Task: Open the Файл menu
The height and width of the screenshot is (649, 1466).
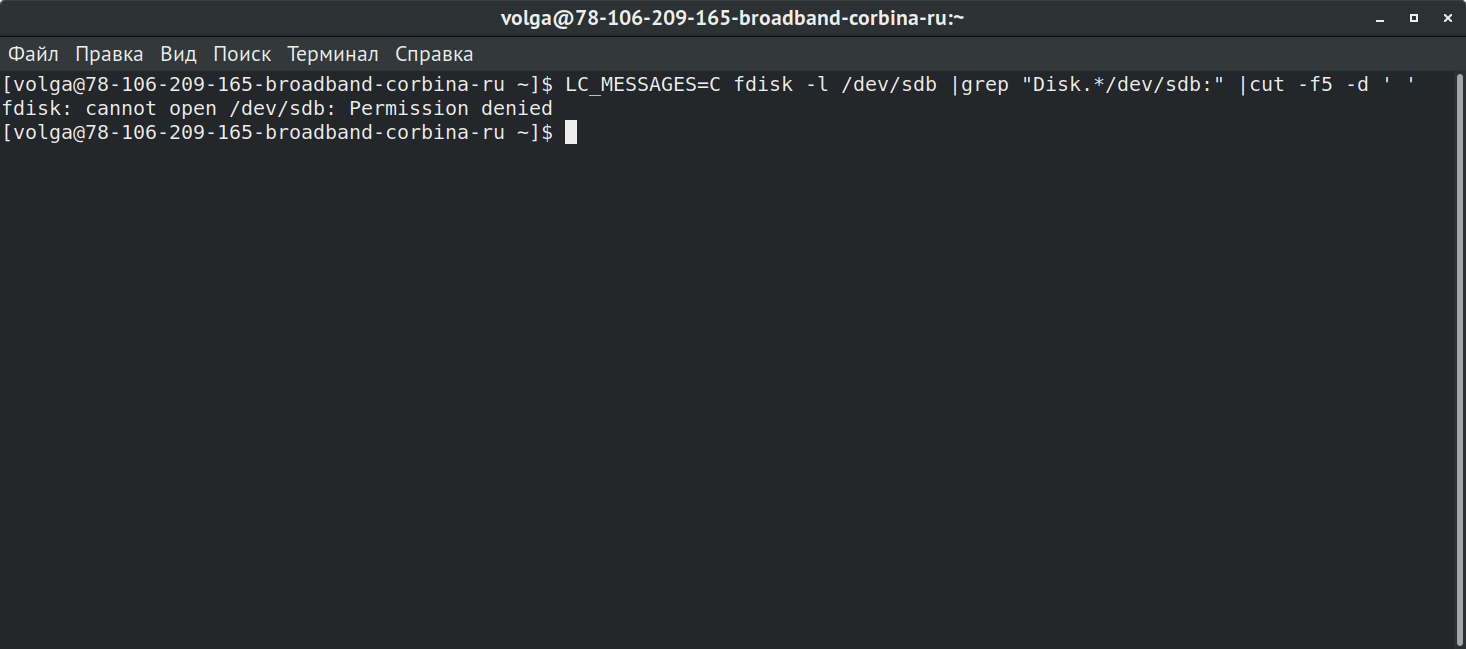Action: pos(34,54)
